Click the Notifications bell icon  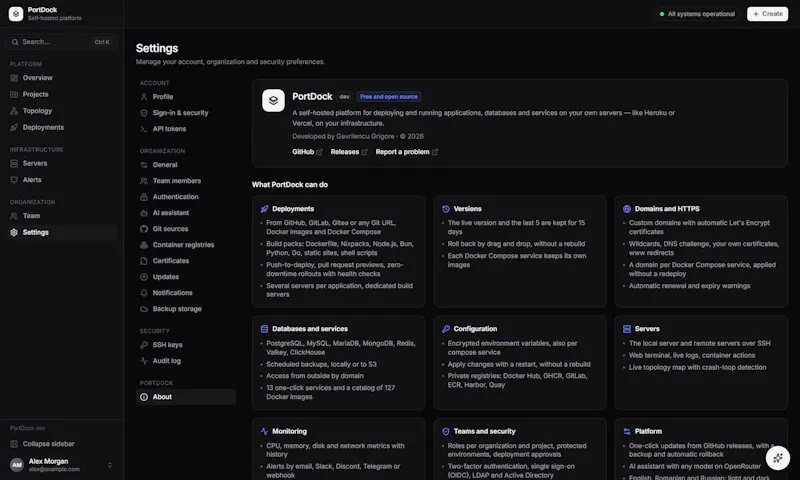(144, 293)
